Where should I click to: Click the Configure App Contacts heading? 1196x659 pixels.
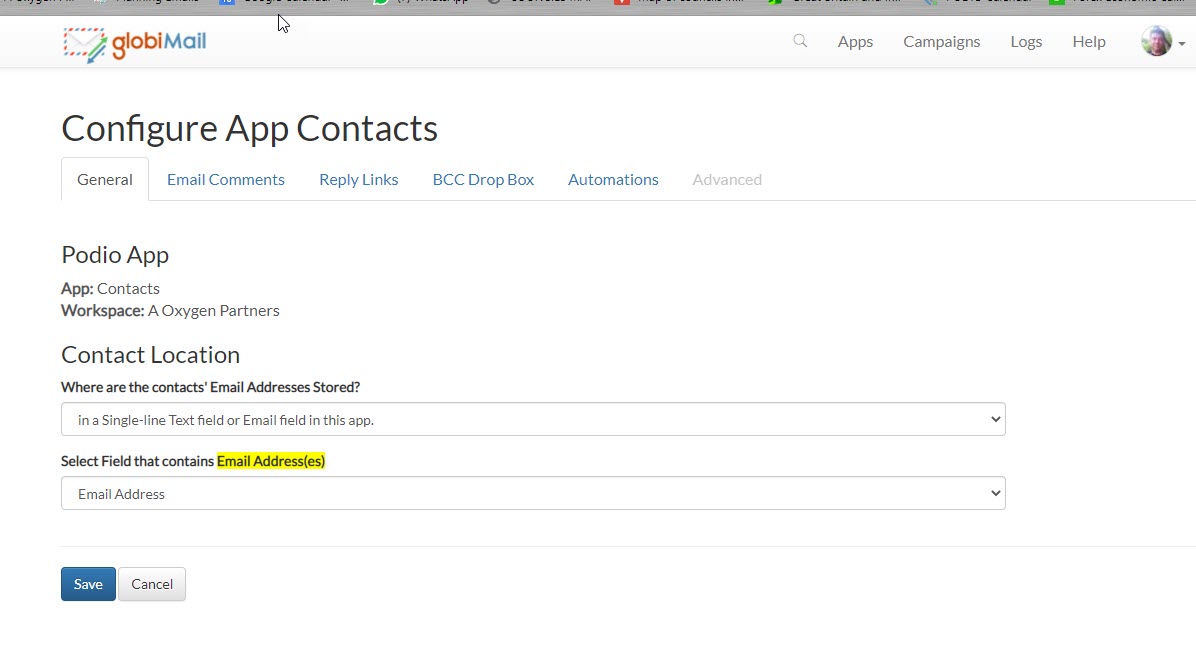click(249, 128)
